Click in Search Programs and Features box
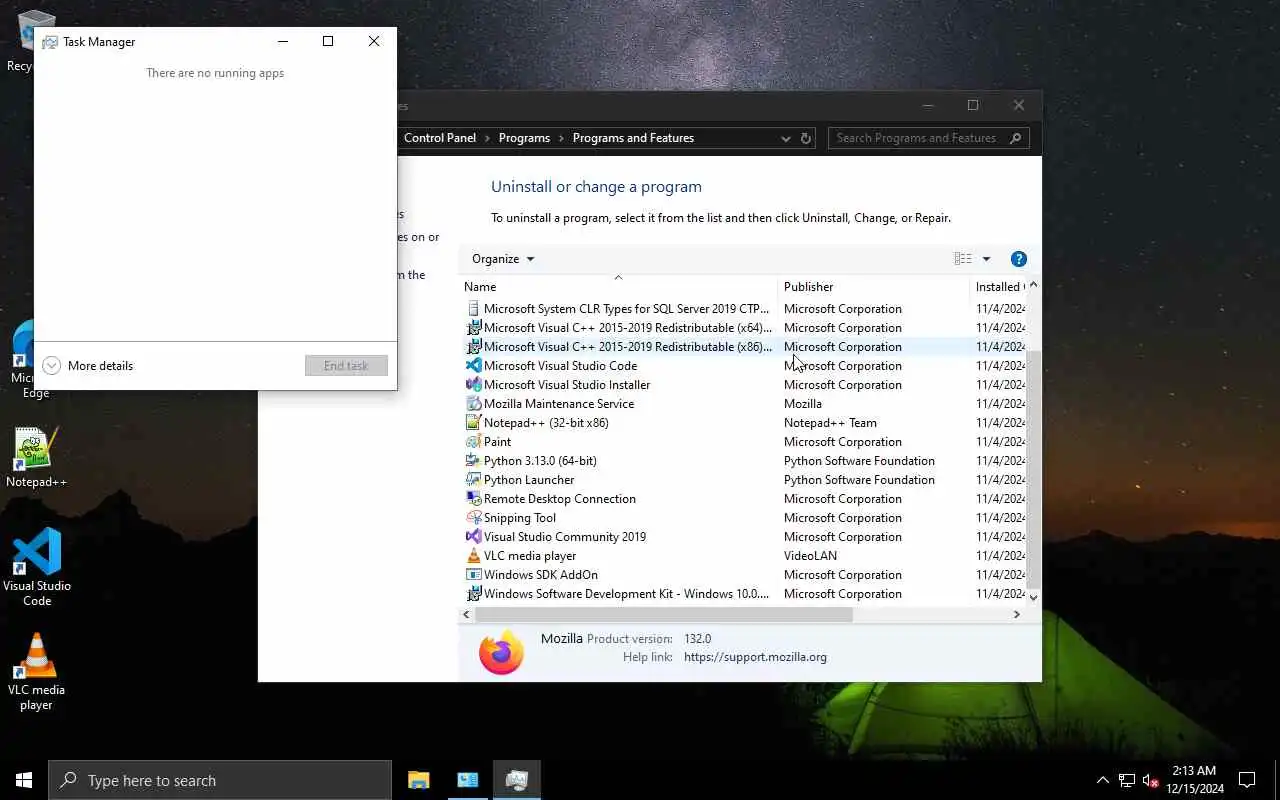 tap(928, 138)
